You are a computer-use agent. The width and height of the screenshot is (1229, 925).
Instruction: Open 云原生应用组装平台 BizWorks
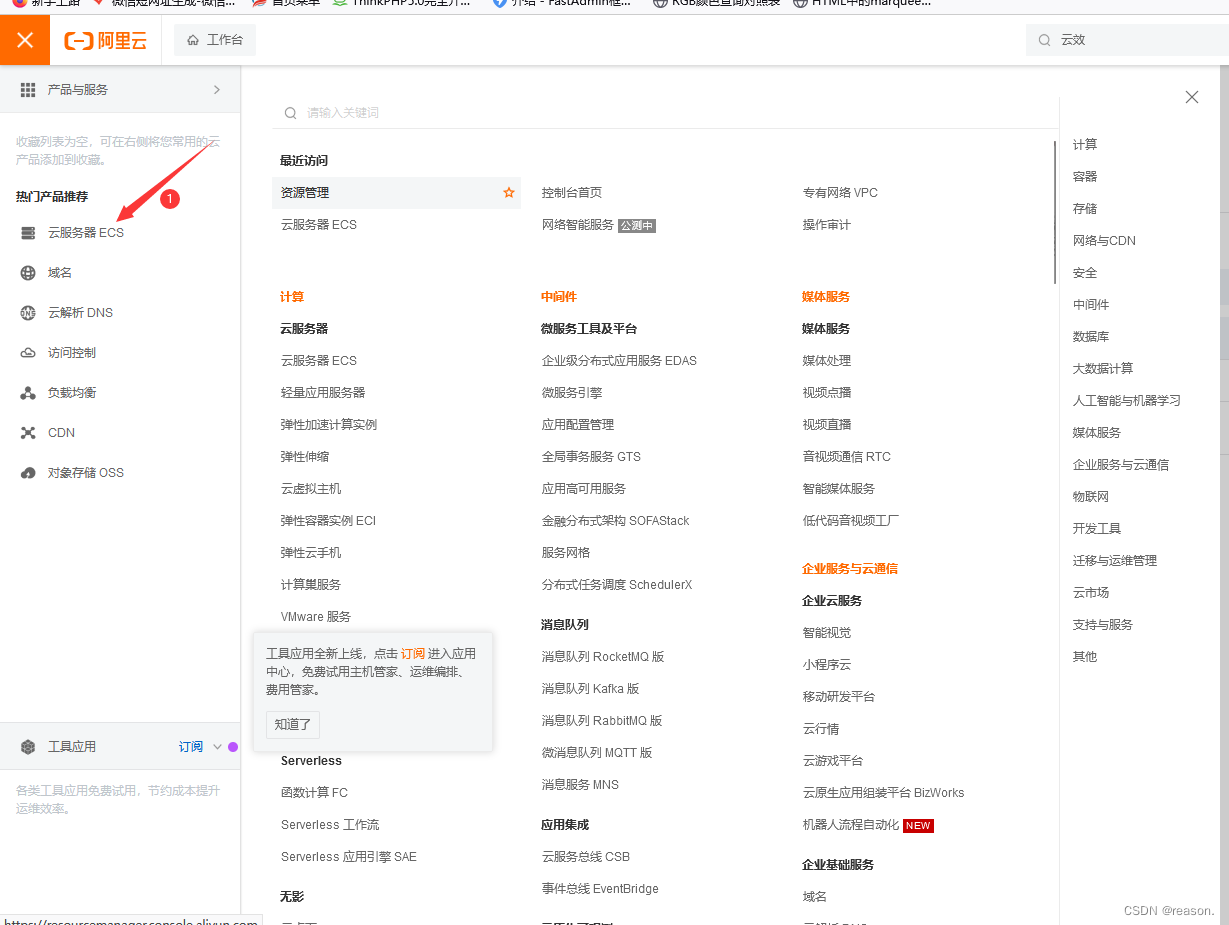[x=884, y=793]
